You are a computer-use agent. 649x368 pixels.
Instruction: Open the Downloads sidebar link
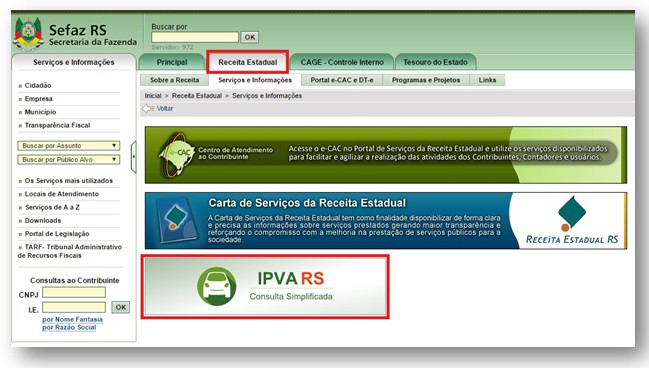[43, 220]
